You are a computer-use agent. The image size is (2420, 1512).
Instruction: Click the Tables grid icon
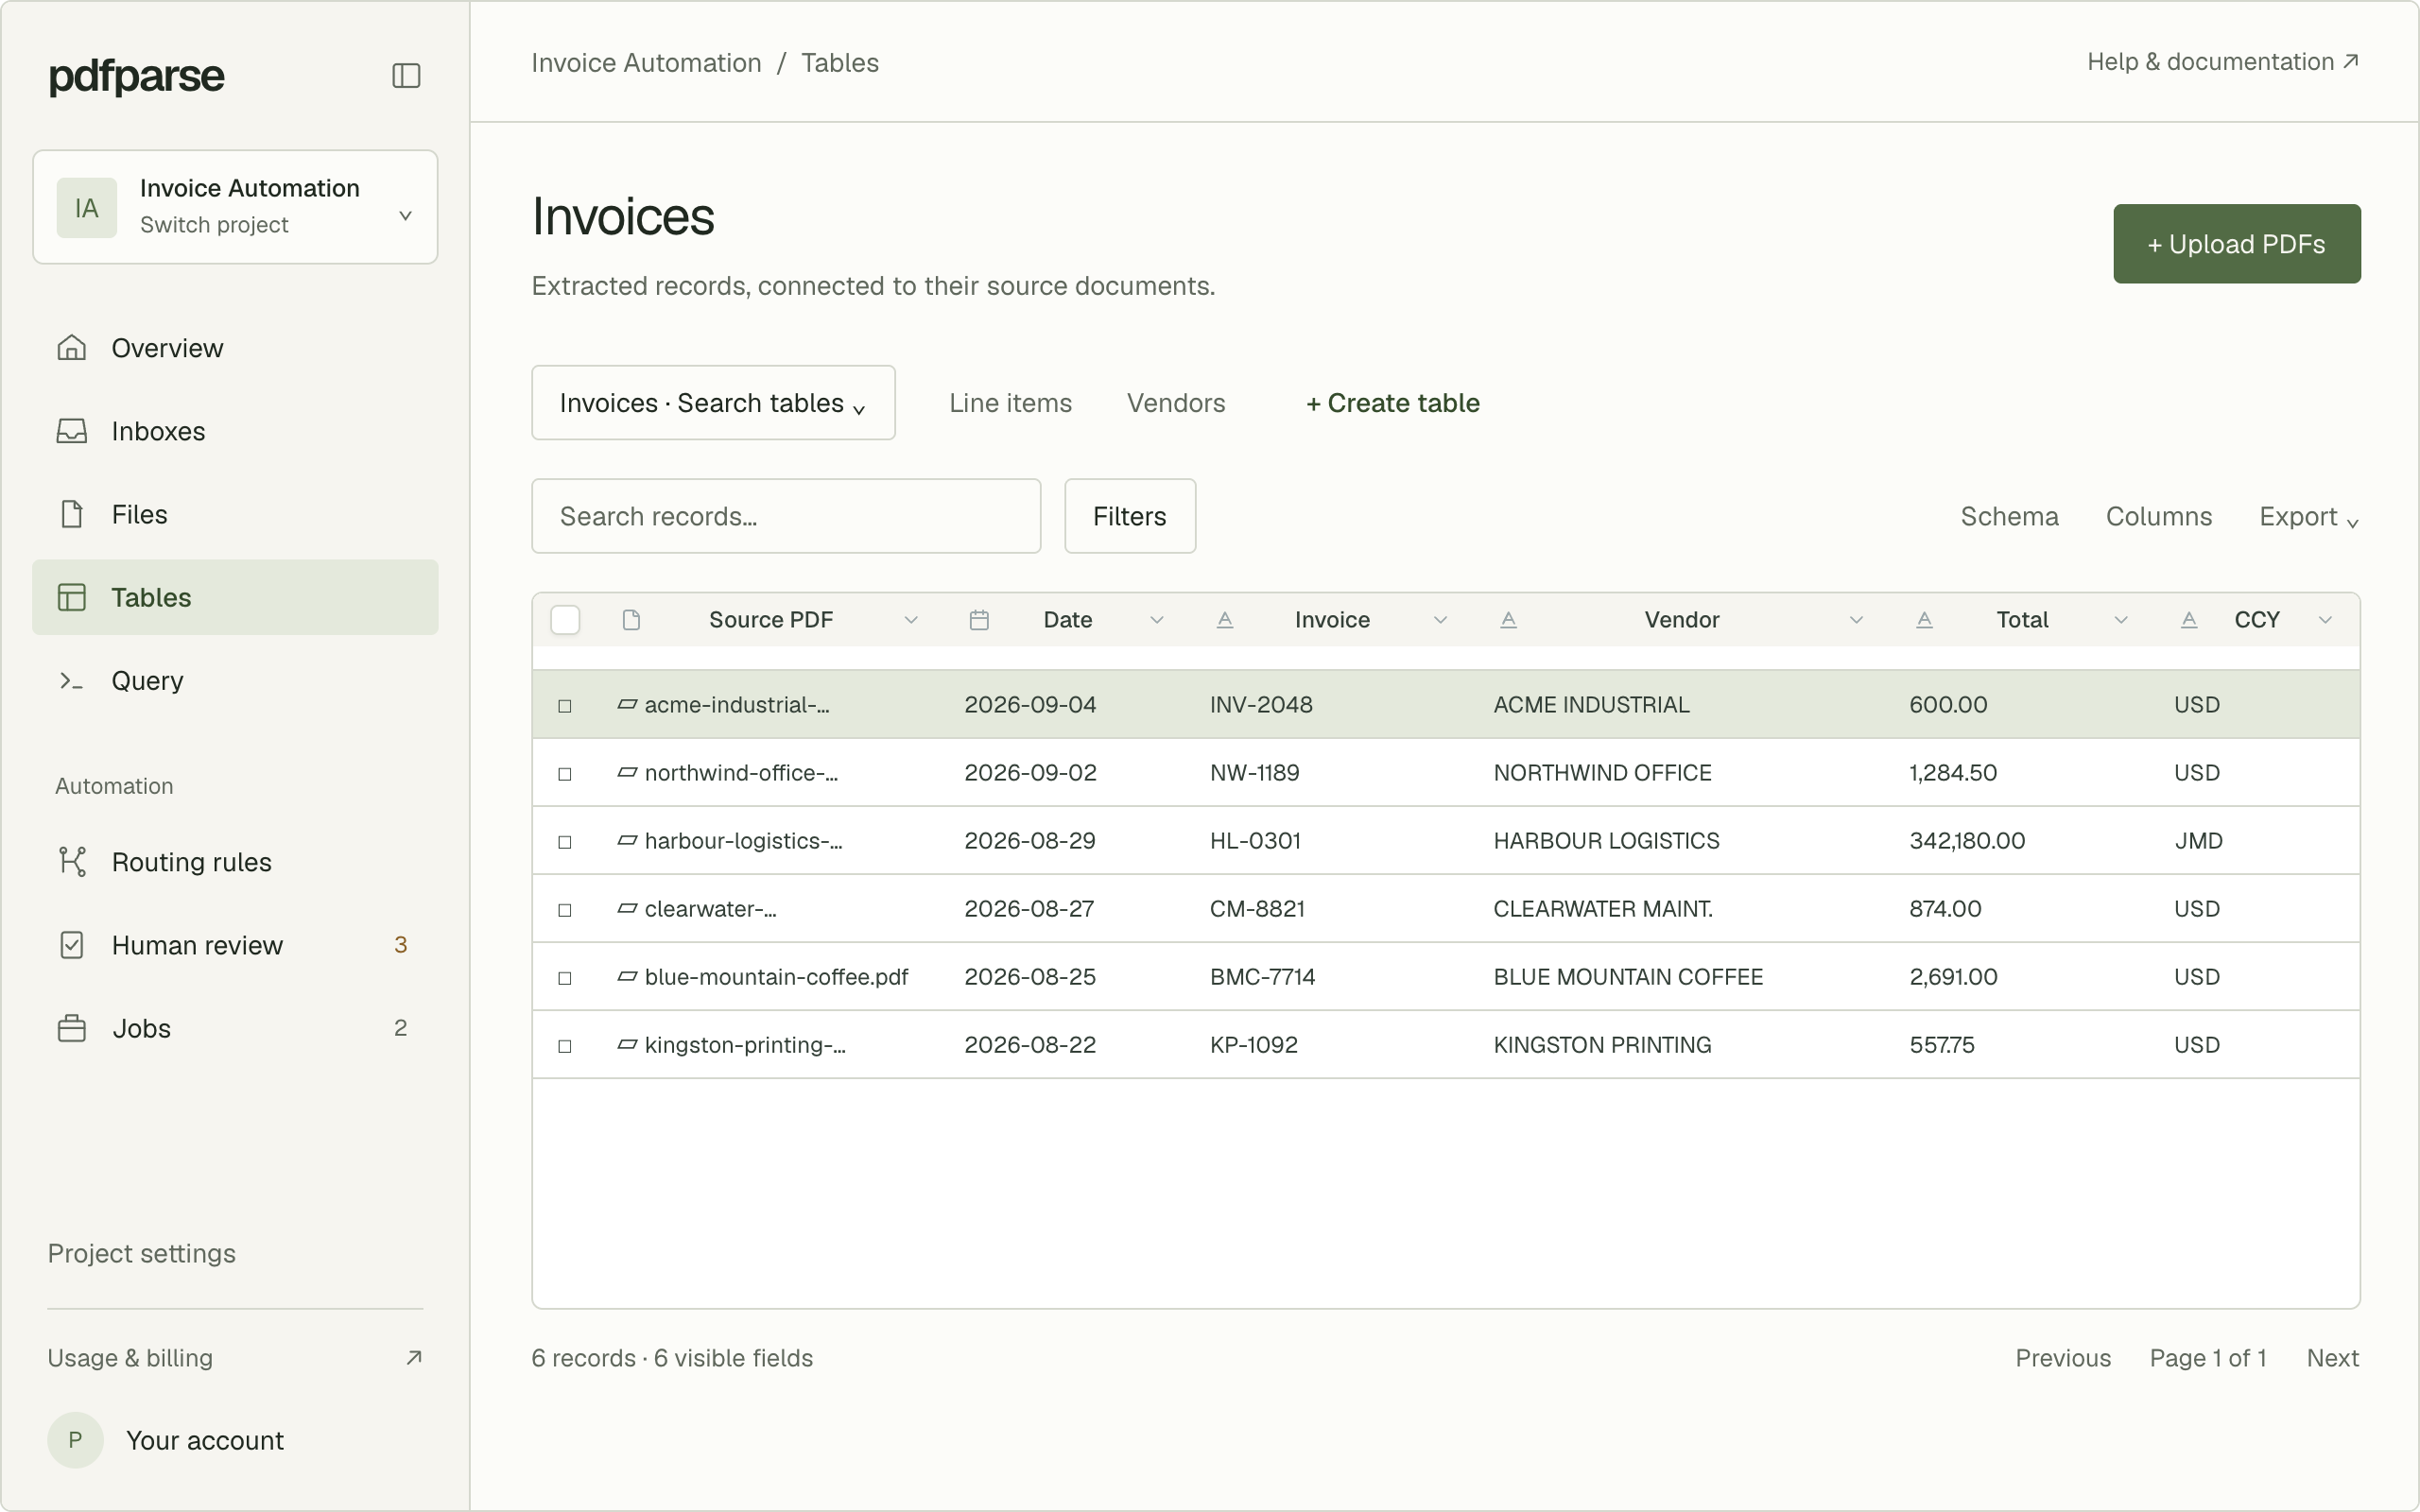(72, 597)
